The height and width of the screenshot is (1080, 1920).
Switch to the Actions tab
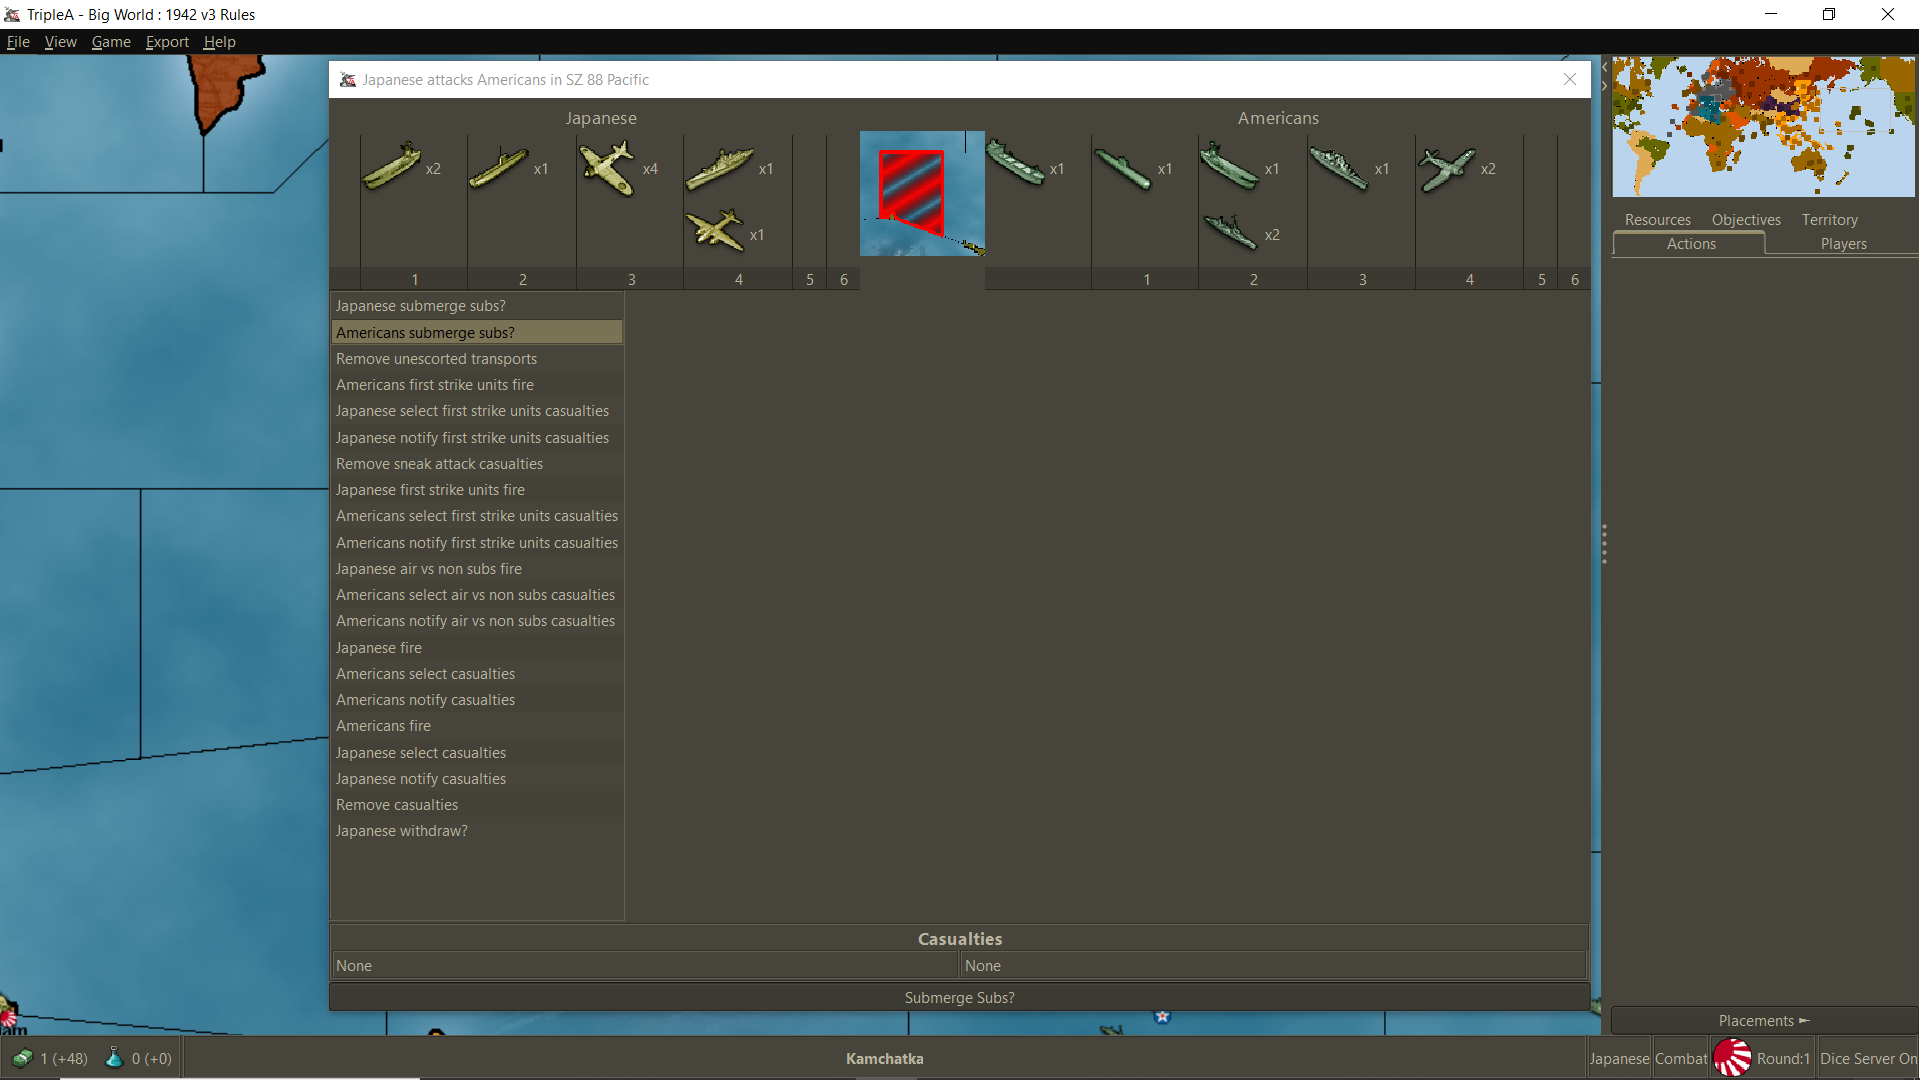coord(1690,244)
